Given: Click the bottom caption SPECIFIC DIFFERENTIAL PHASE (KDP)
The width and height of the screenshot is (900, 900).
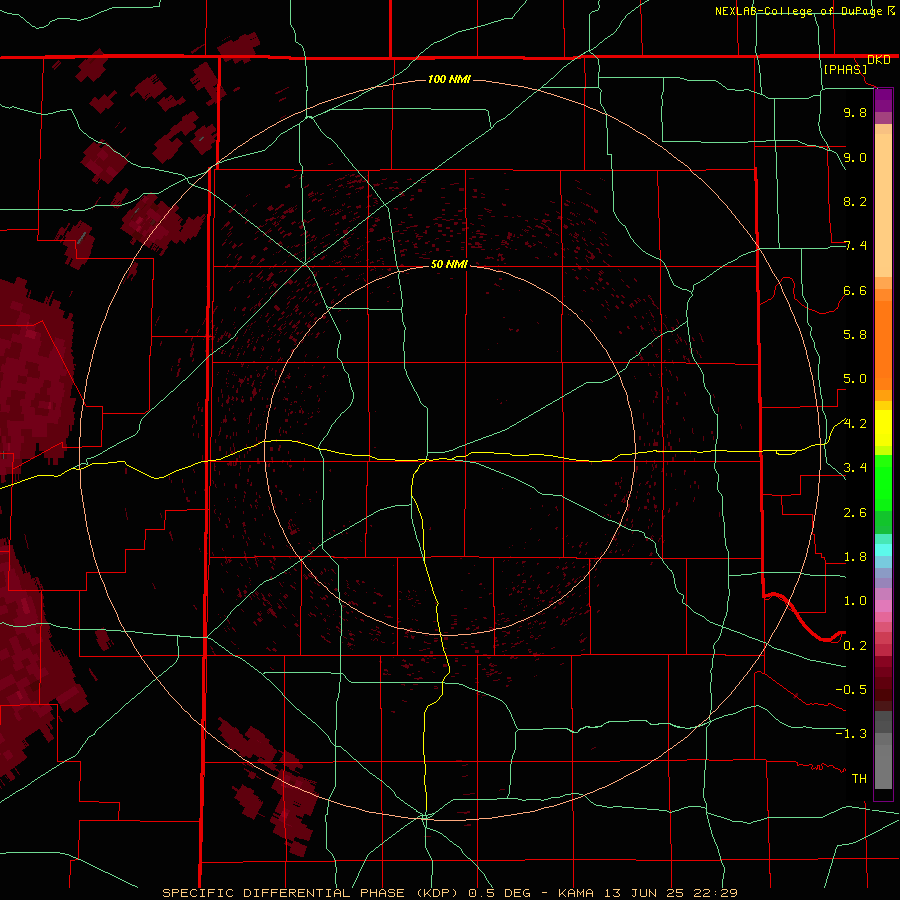Looking at the screenshot, I should [310, 893].
